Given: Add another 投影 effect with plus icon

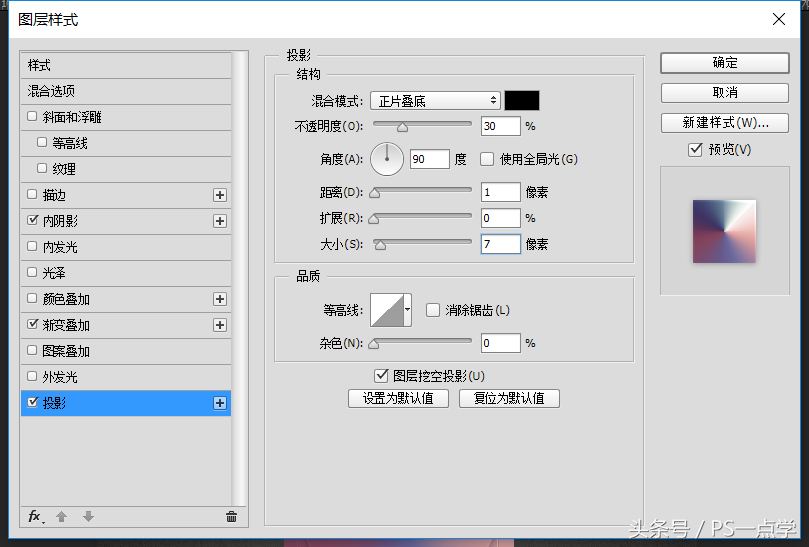Looking at the screenshot, I should [x=220, y=403].
